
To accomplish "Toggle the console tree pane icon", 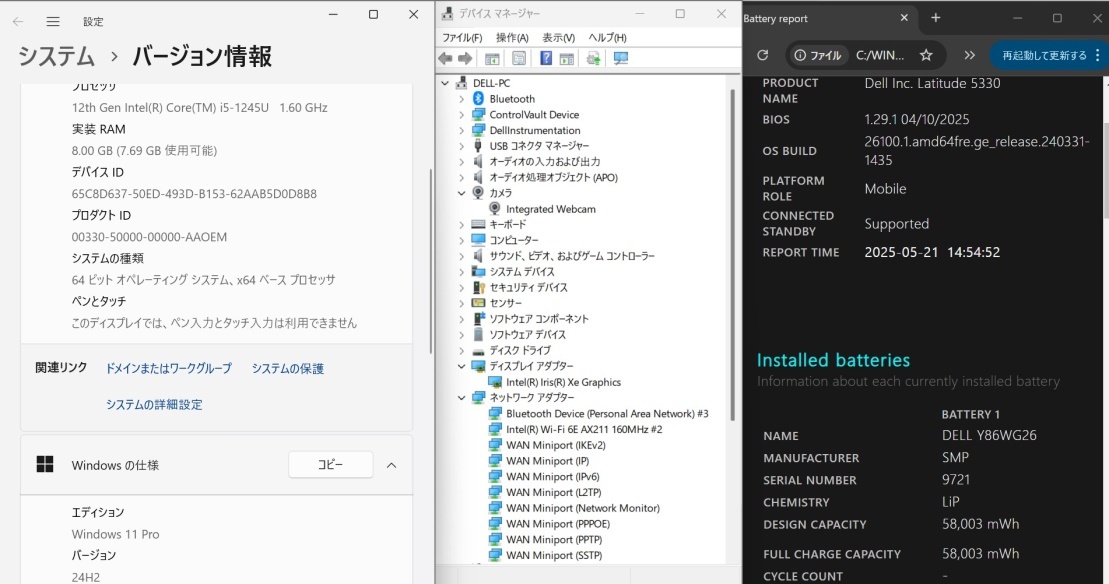I will click(492, 59).
